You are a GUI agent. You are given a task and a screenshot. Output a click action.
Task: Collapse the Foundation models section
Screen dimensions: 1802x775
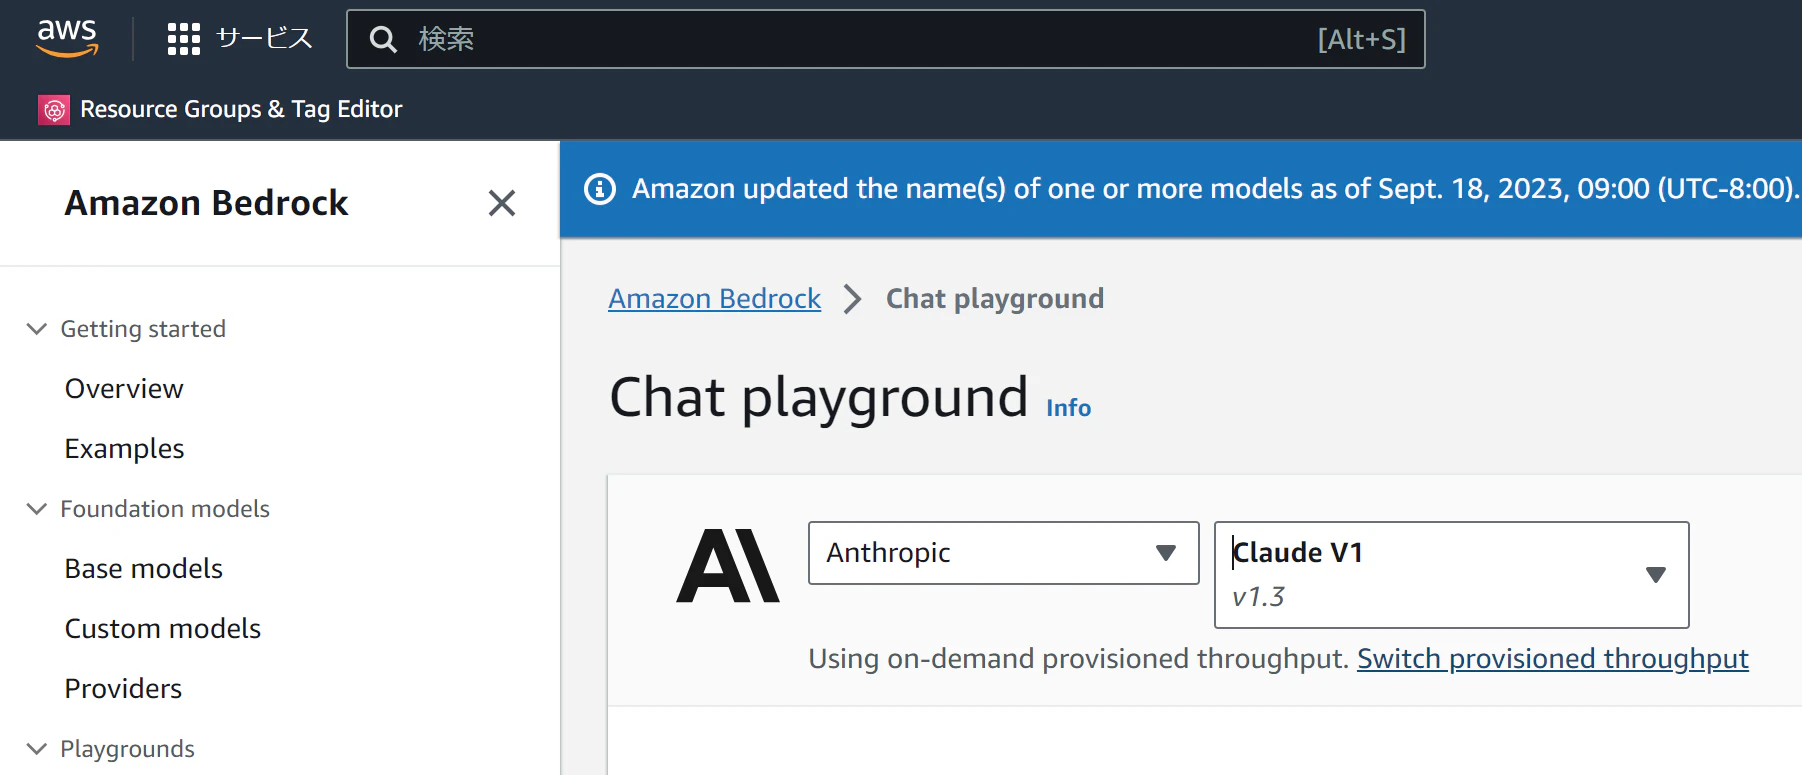pyautogui.click(x=37, y=509)
